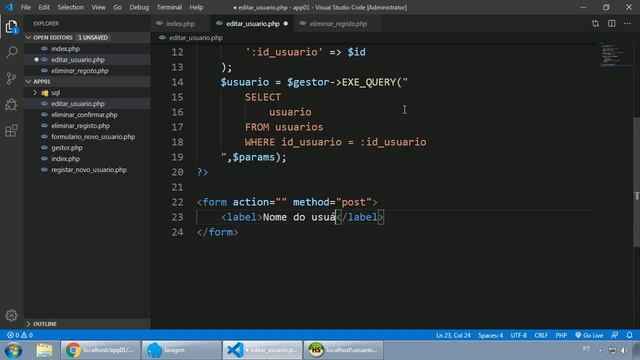
Task: Open the Help menu
Action: tap(196, 7)
